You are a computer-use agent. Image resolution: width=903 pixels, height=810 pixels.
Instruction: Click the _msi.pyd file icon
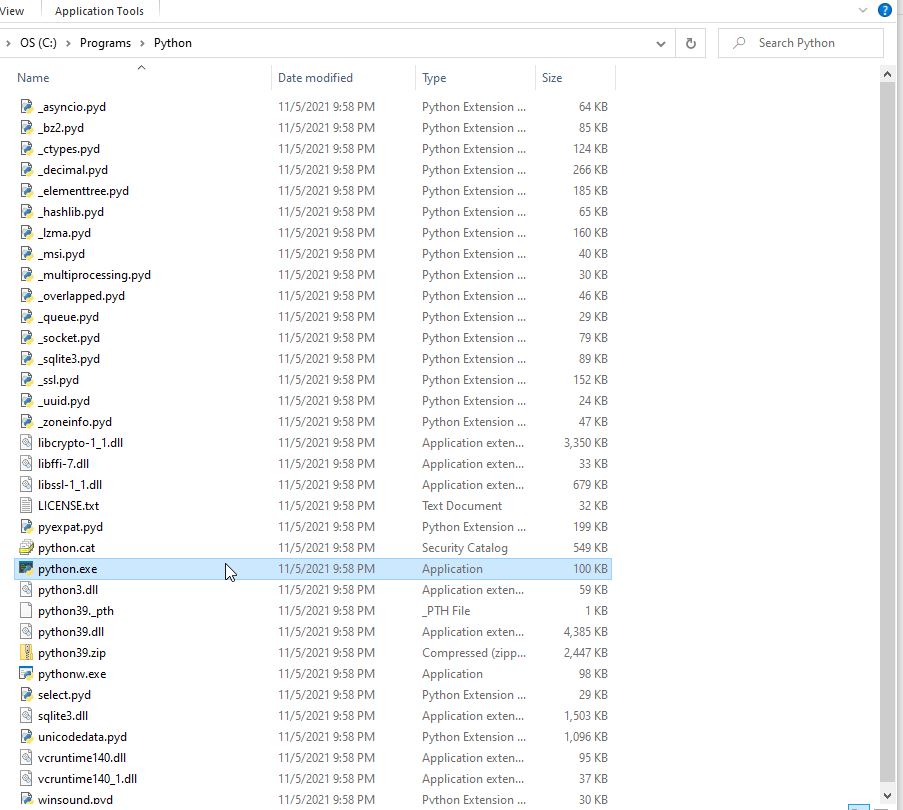coord(26,253)
